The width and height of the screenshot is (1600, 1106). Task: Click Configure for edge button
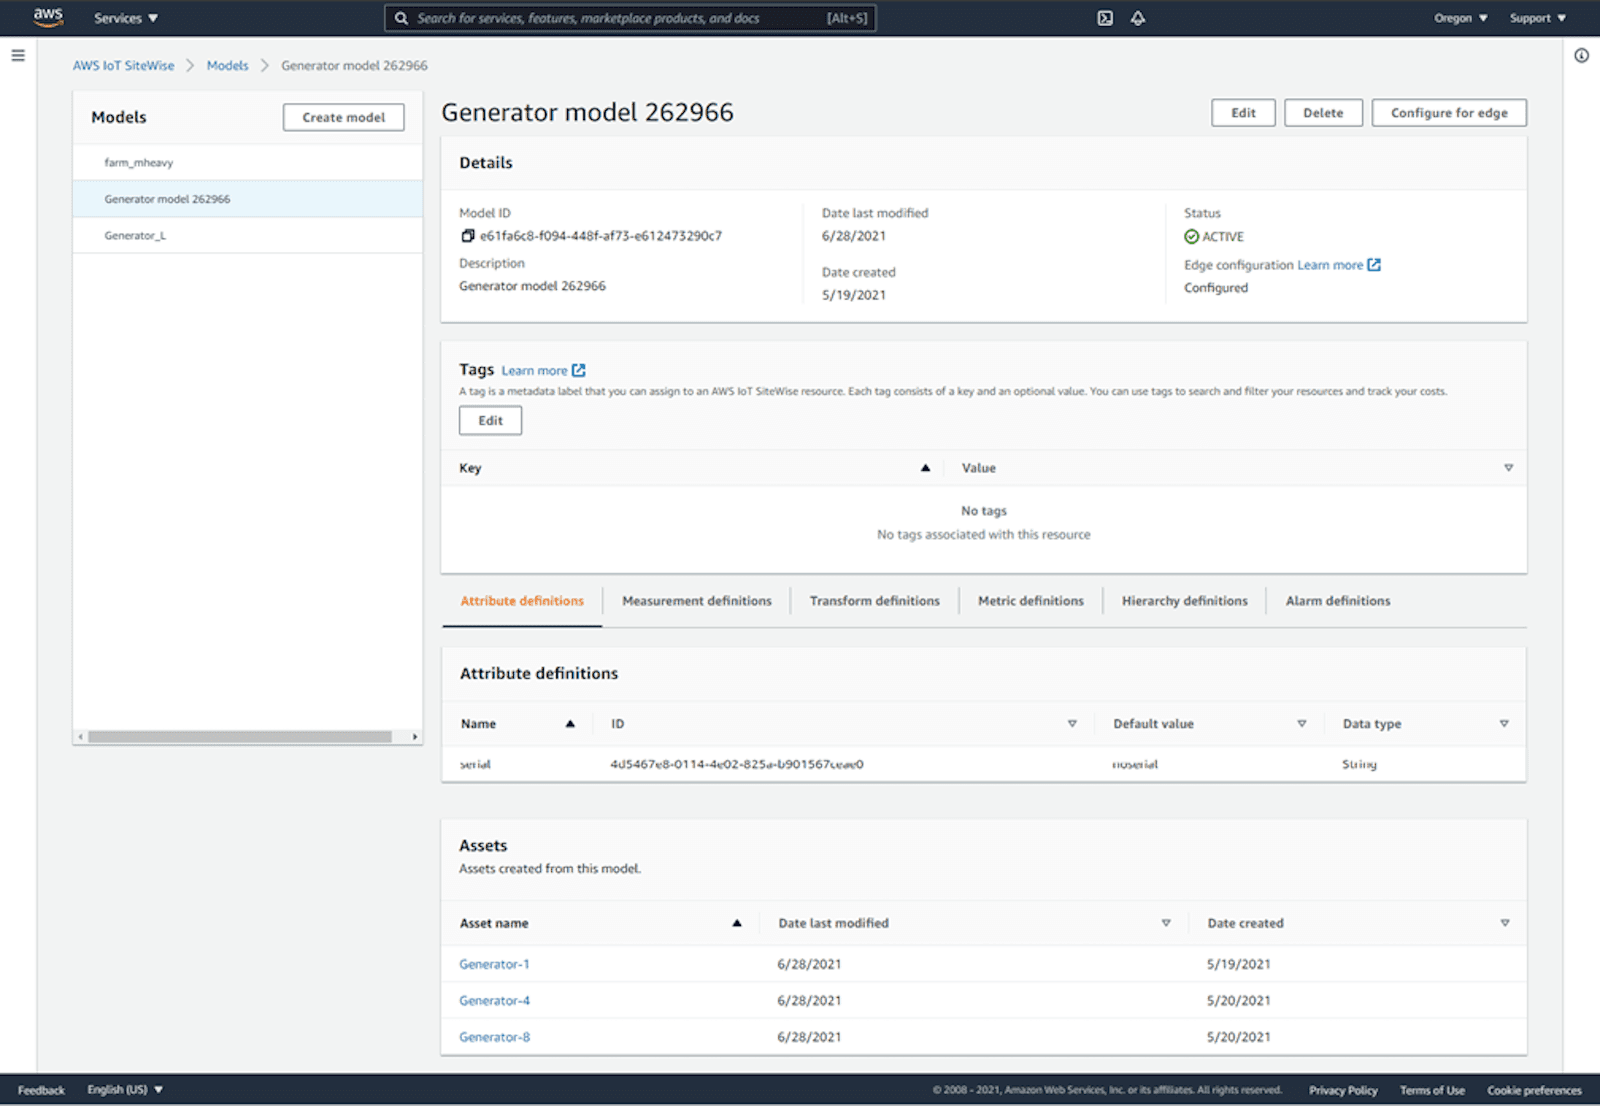1449,113
